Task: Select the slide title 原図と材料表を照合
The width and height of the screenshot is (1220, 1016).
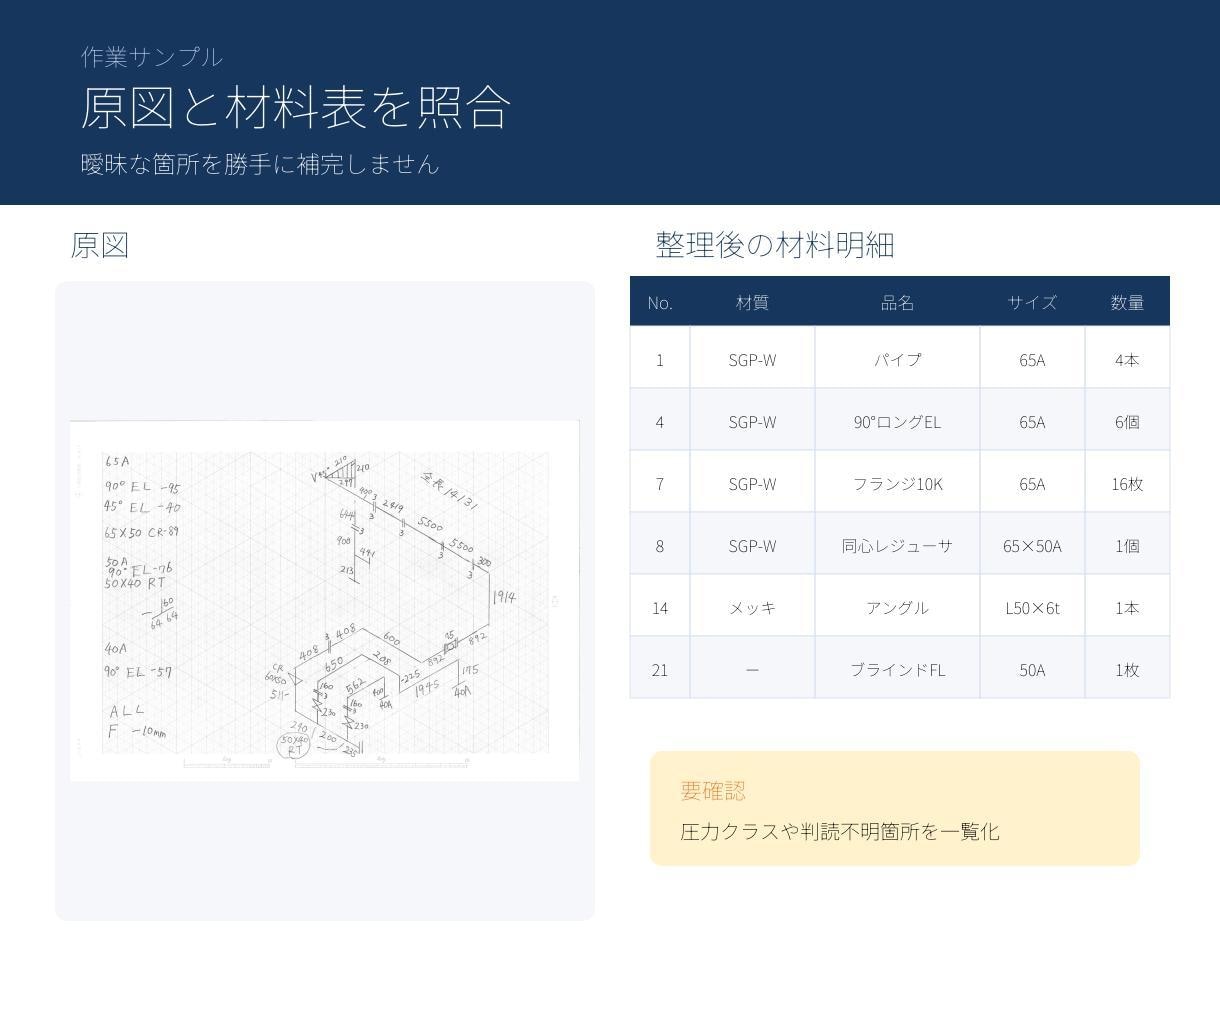Action: click(x=296, y=107)
